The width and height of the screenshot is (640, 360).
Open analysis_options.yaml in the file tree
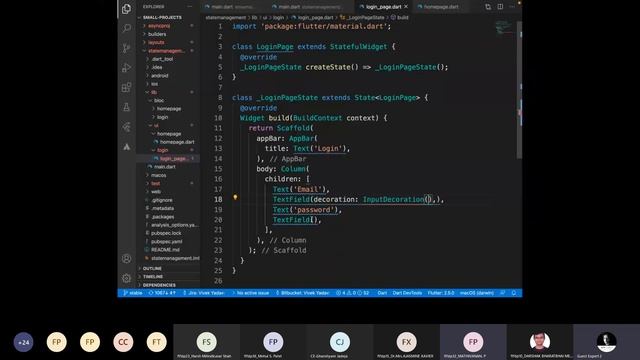tap(174, 225)
